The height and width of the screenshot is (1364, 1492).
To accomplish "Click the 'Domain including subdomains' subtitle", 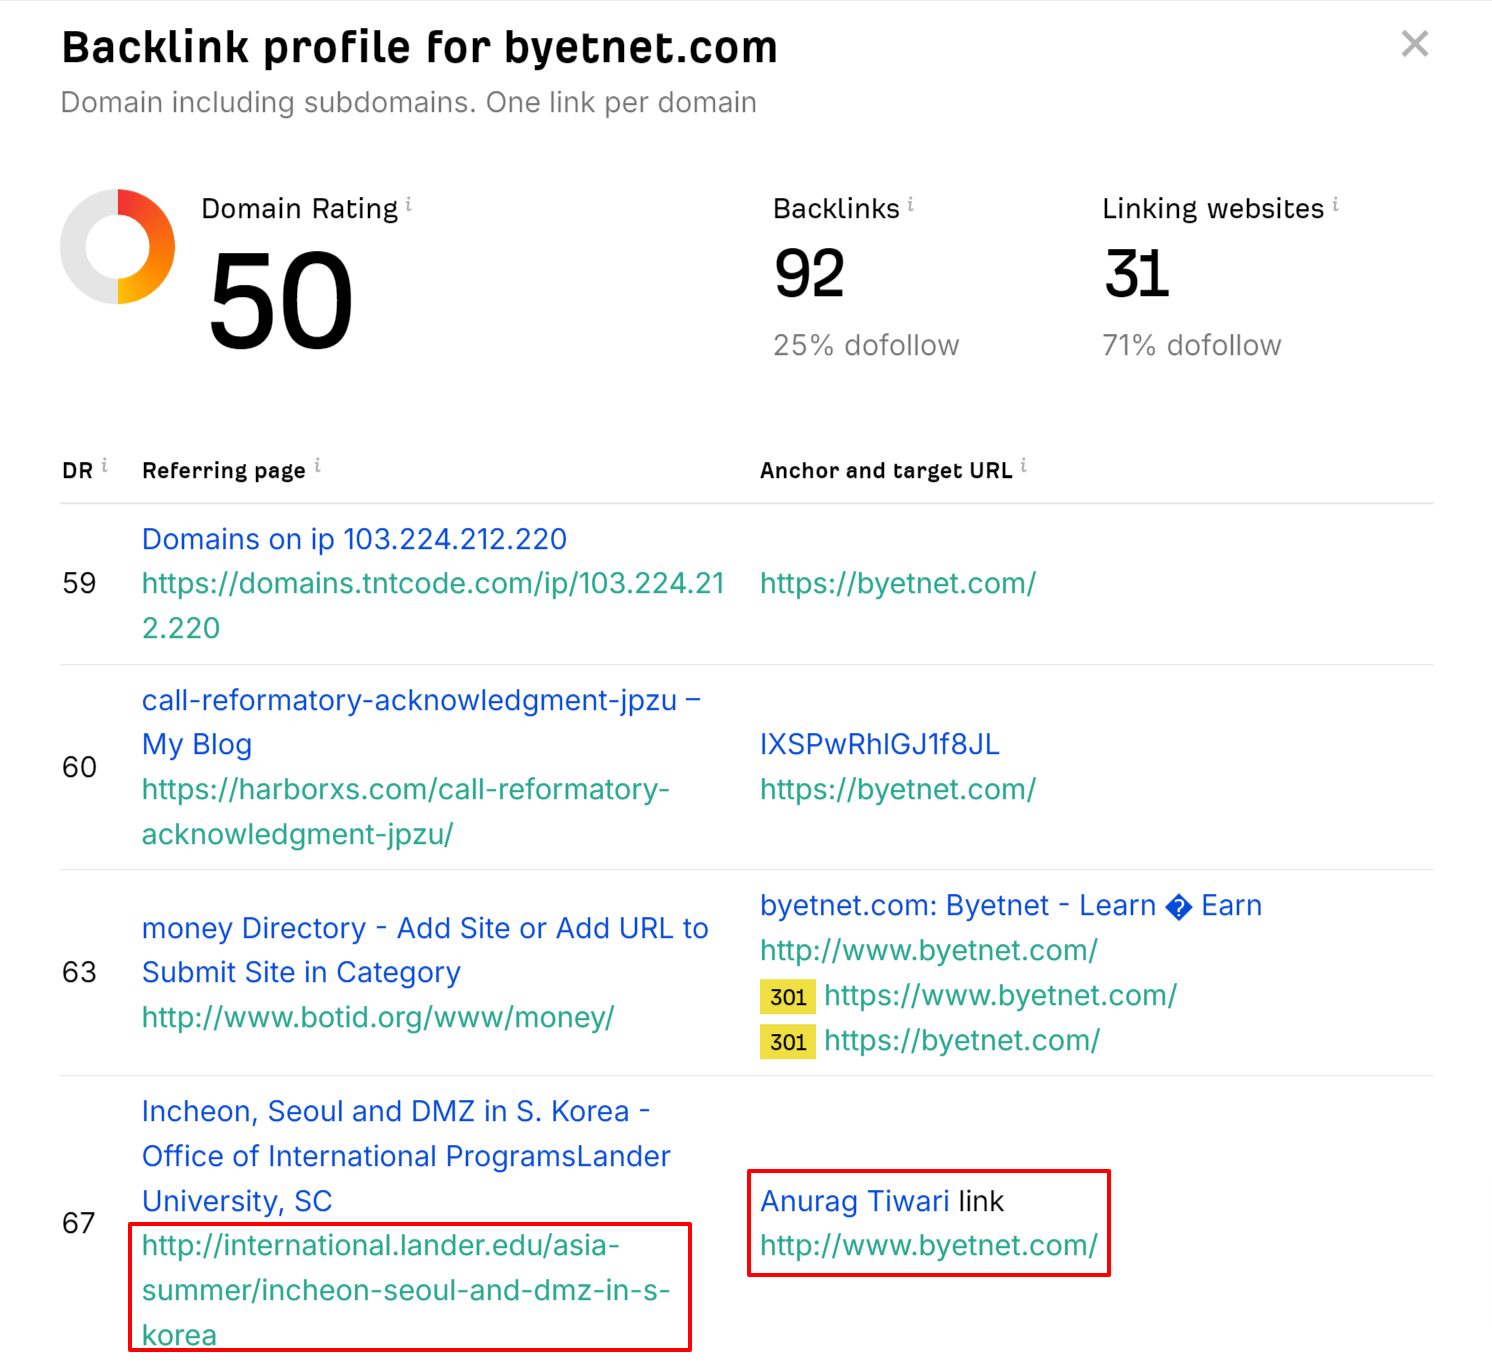I will pyautogui.click(x=409, y=102).
